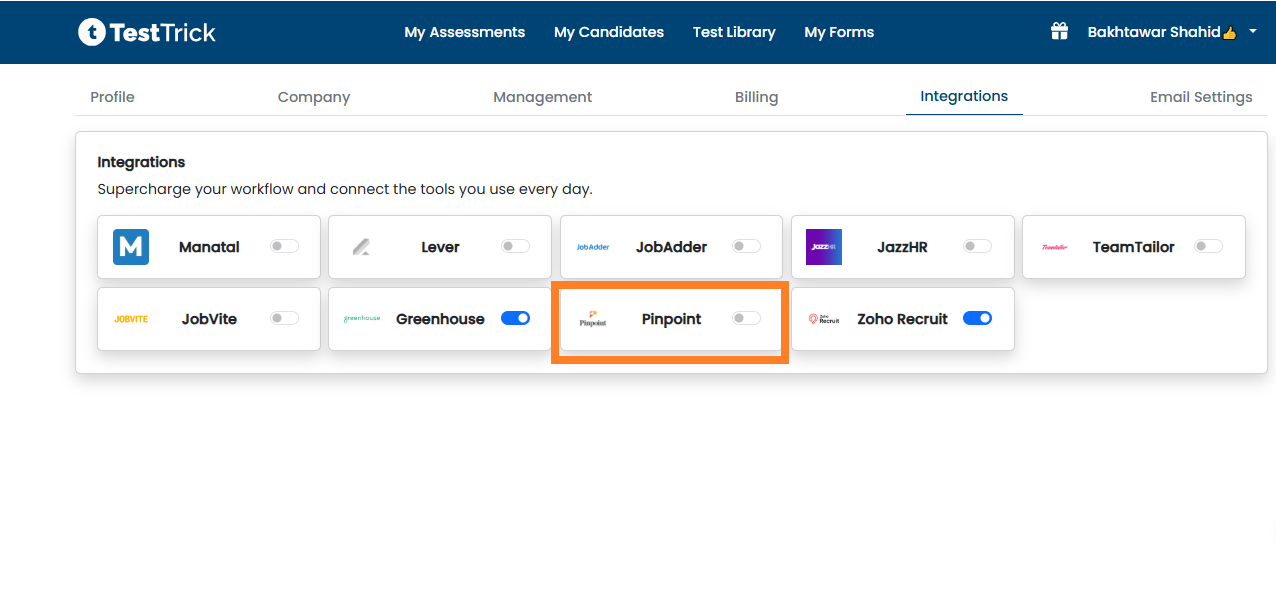Enable the TeamTailor toggle

1208,246
